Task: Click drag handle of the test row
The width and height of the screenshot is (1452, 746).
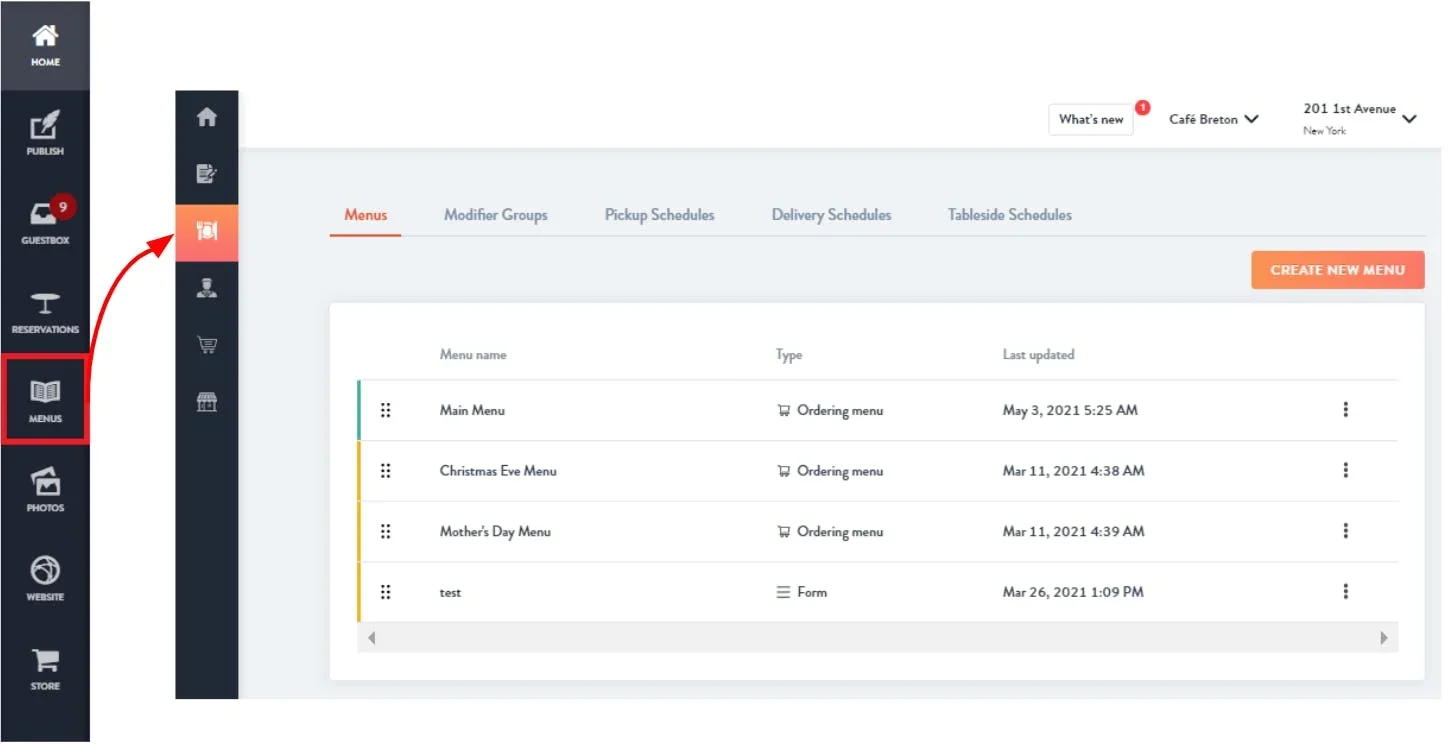Action: (x=386, y=592)
